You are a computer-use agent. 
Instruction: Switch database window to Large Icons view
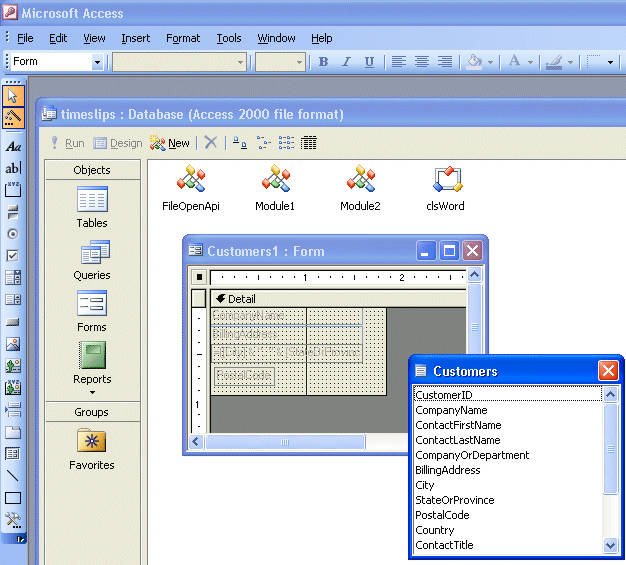pos(240,143)
